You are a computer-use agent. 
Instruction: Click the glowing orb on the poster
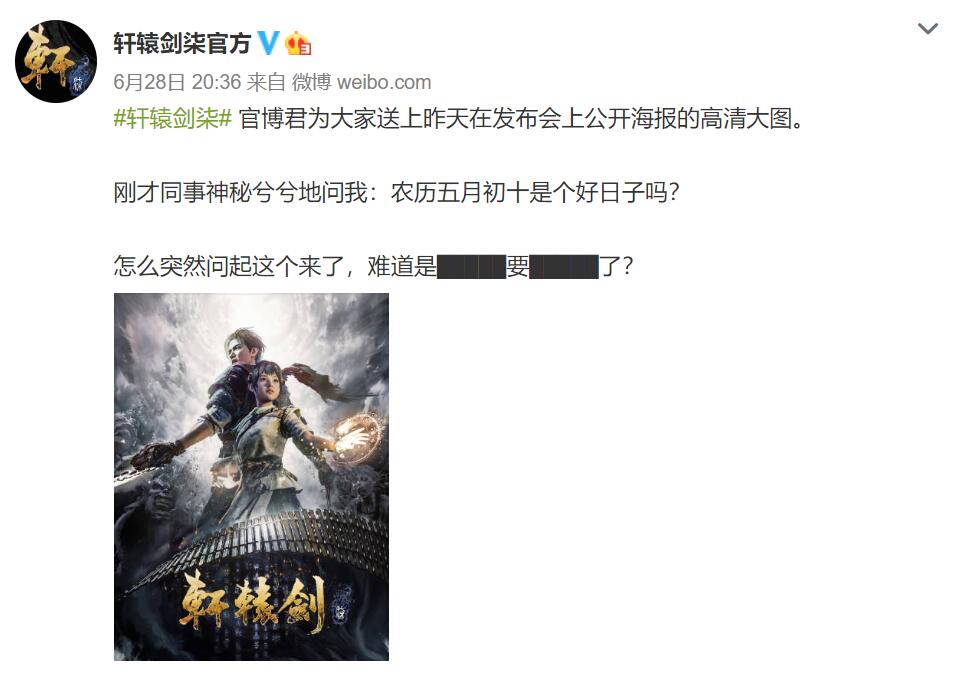pos(357,436)
